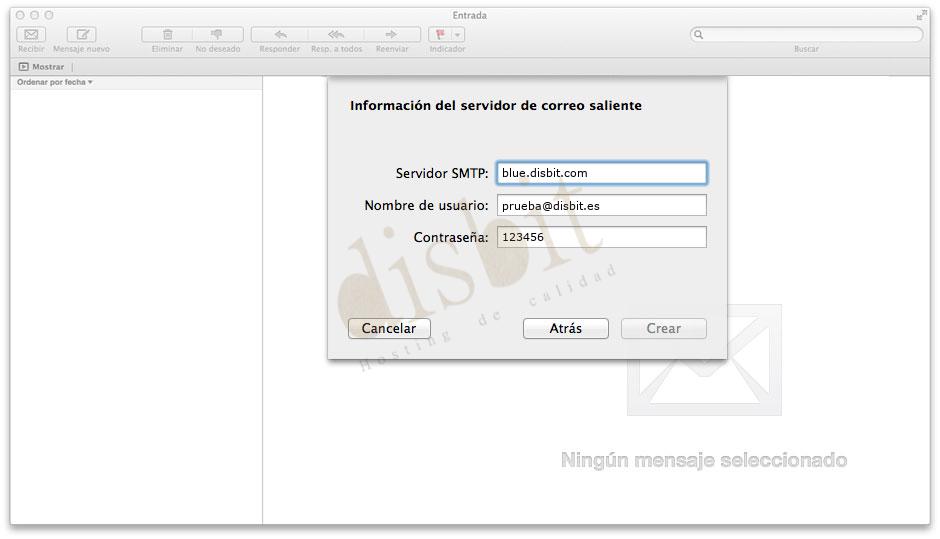Viewport: 940px width, 539px height.
Task: Enter full screen with the corner arrows
Action: (921, 15)
